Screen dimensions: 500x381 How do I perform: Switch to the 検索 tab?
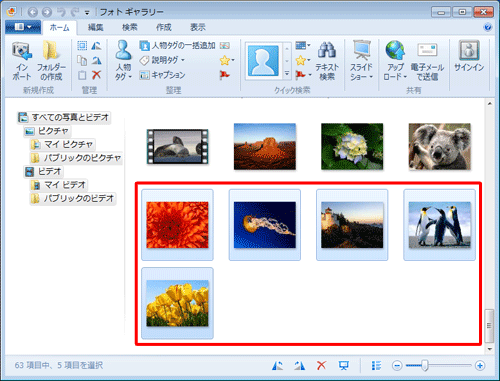pyautogui.click(x=130, y=27)
